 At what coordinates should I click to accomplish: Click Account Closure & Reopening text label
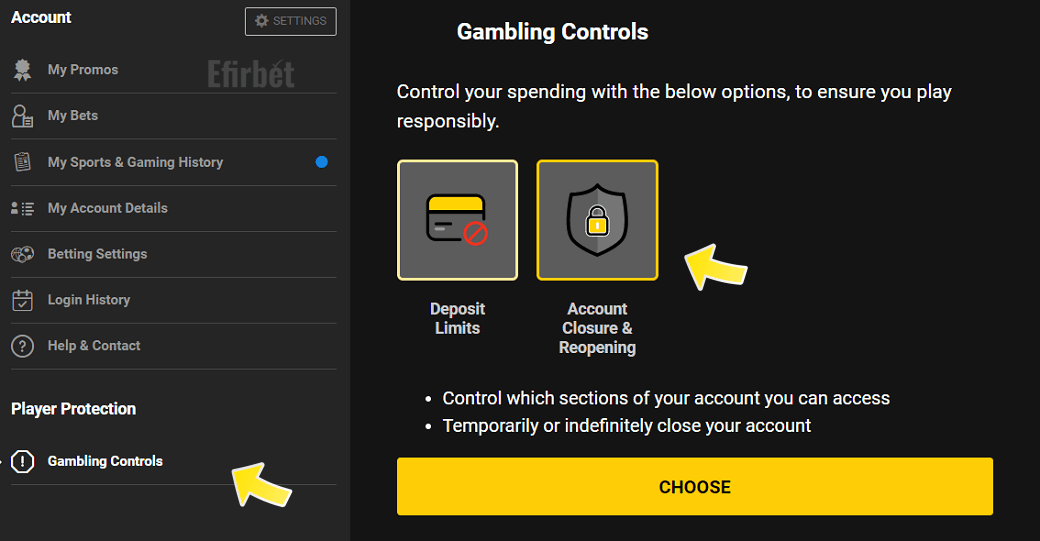point(598,328)
